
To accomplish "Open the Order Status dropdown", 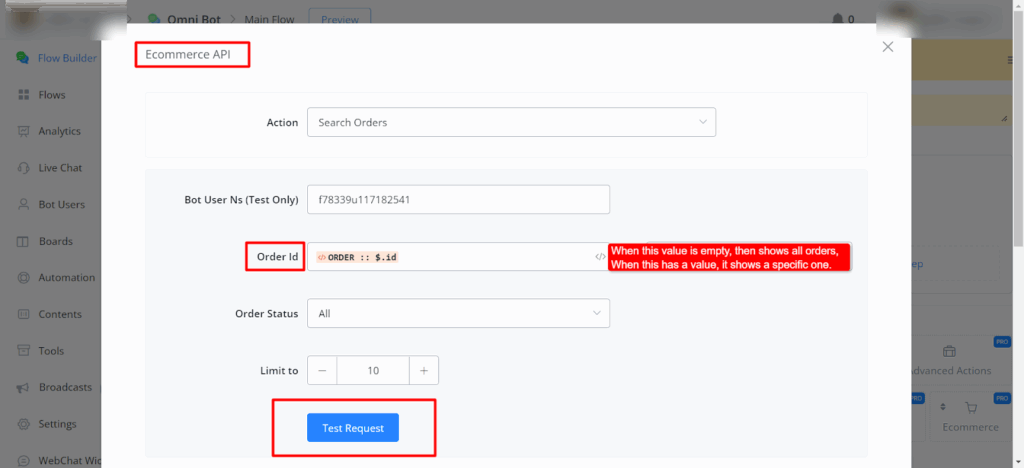I will 458,313.
